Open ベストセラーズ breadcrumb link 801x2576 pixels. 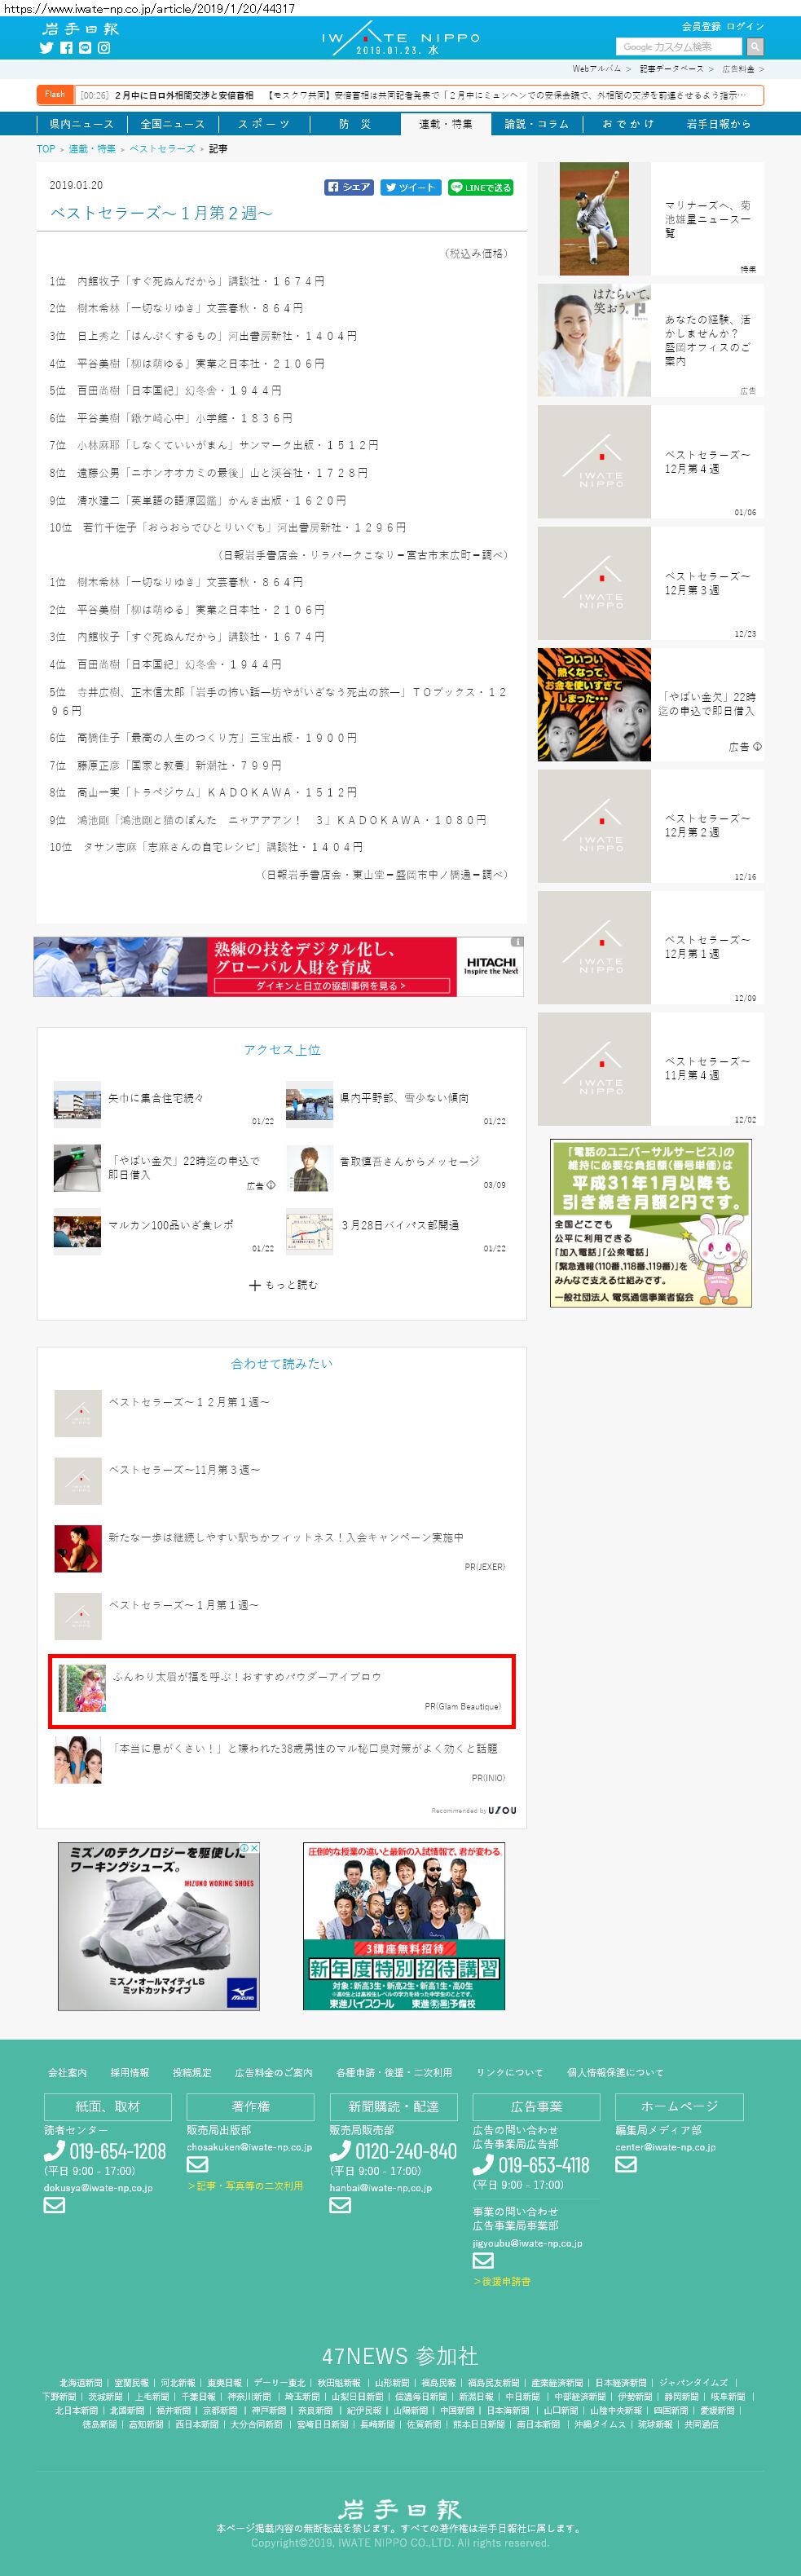[x=162, y=149]
